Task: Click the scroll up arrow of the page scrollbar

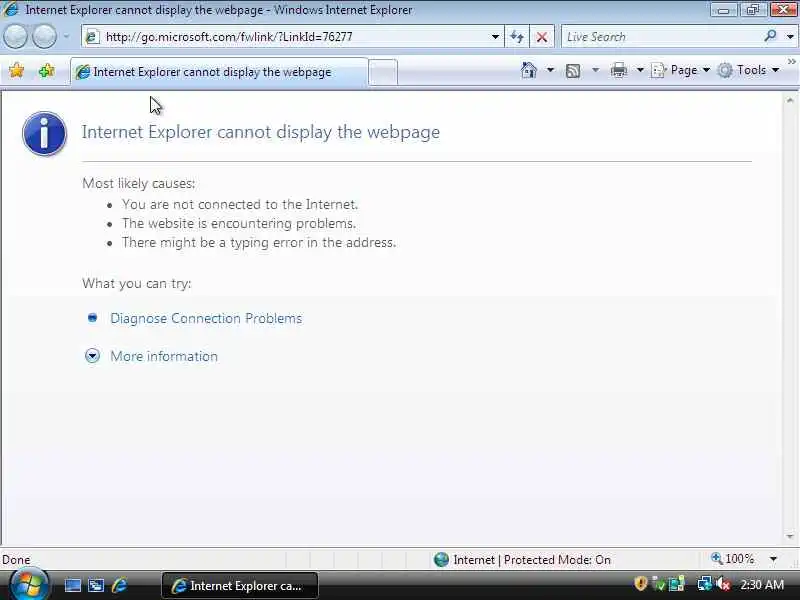Action: pyautogui.click(x=790, y=100)
